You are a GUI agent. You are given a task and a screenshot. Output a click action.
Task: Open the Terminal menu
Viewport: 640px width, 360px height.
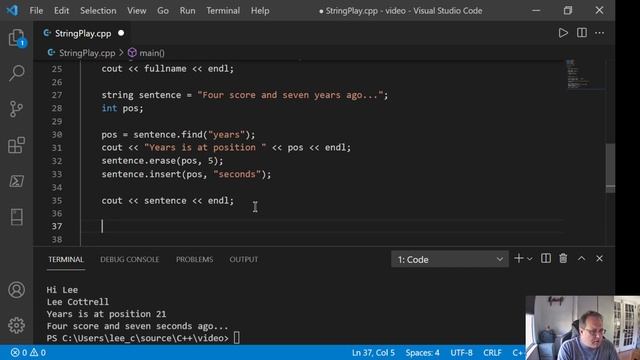coord(223,11)
